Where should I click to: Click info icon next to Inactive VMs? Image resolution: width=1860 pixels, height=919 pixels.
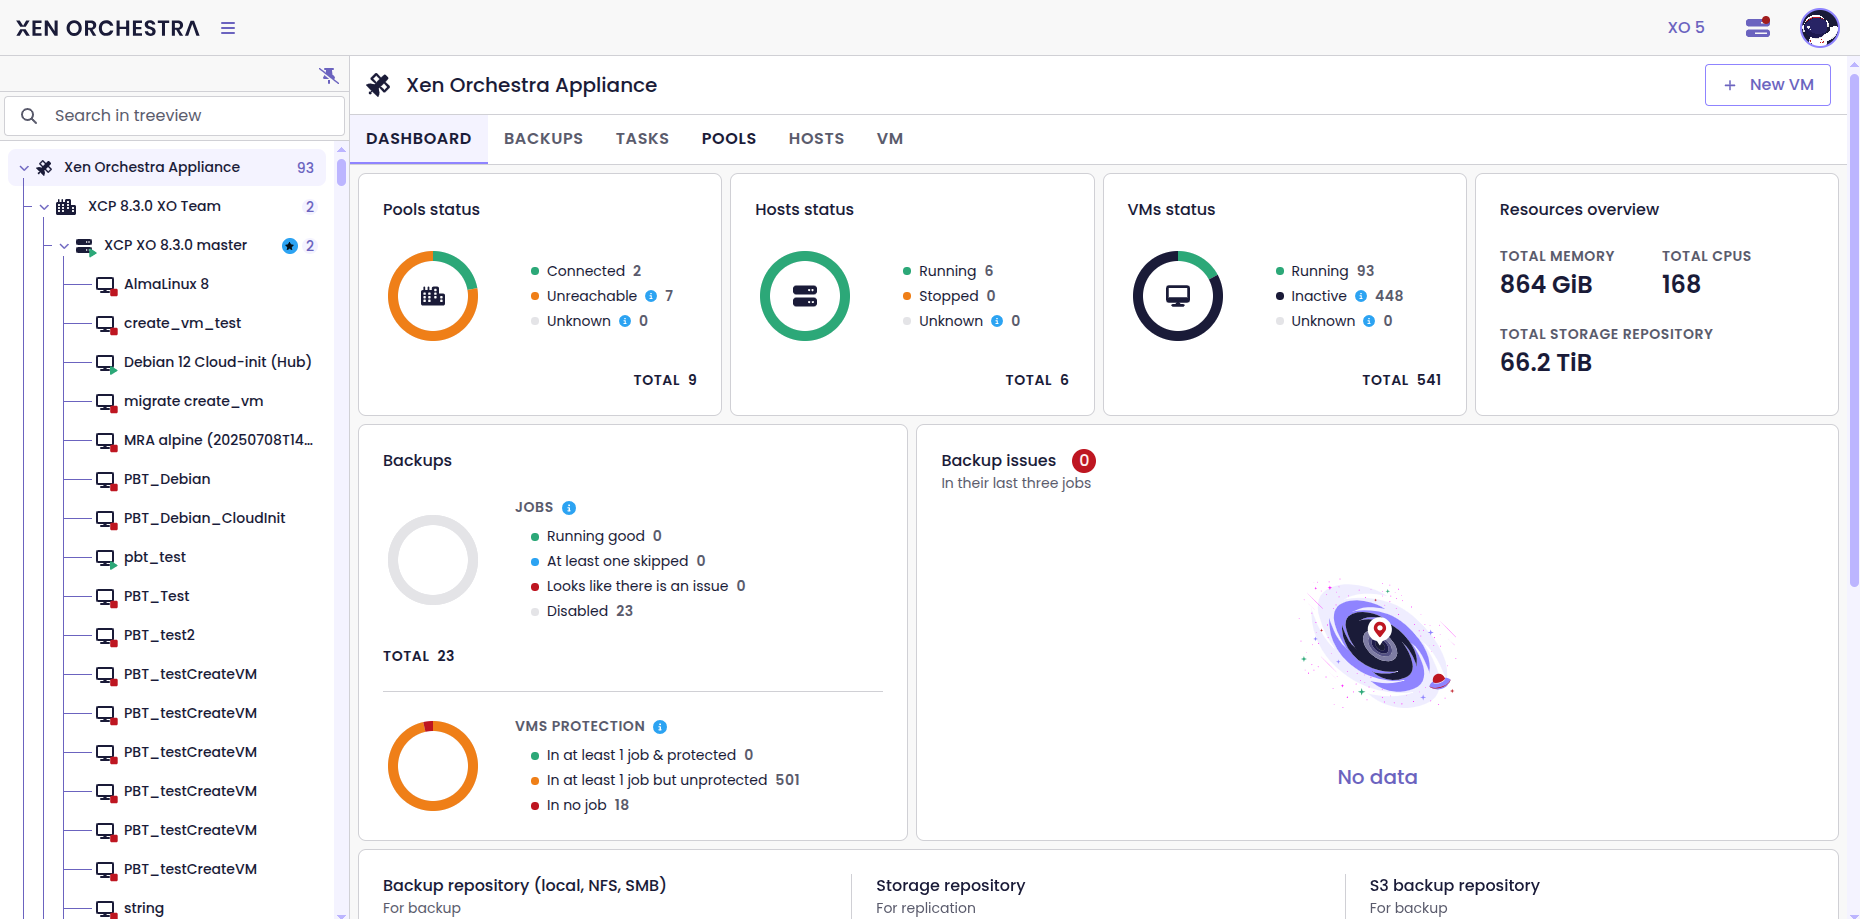click(1361, 296)
